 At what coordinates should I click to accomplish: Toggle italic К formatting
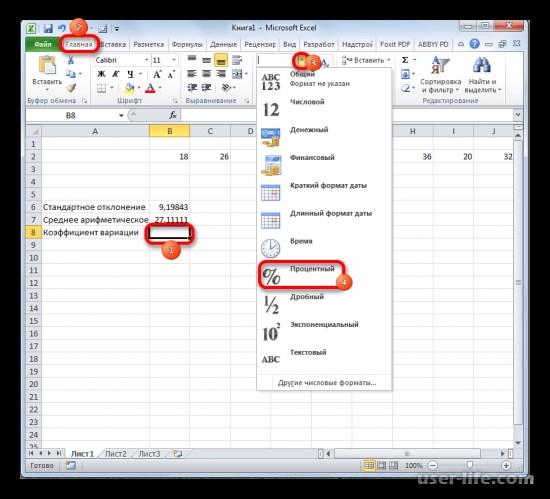point(116,74)
